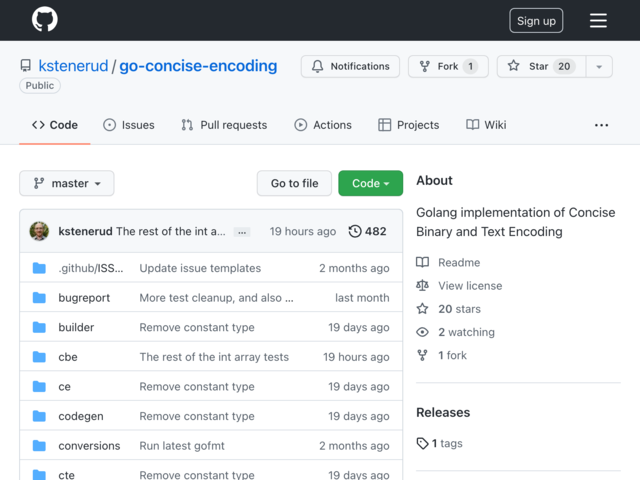This screenshot has height=480, width=640.
Task: Open latest commit 'The rest of the int a...'
Action: coord(171,231)
